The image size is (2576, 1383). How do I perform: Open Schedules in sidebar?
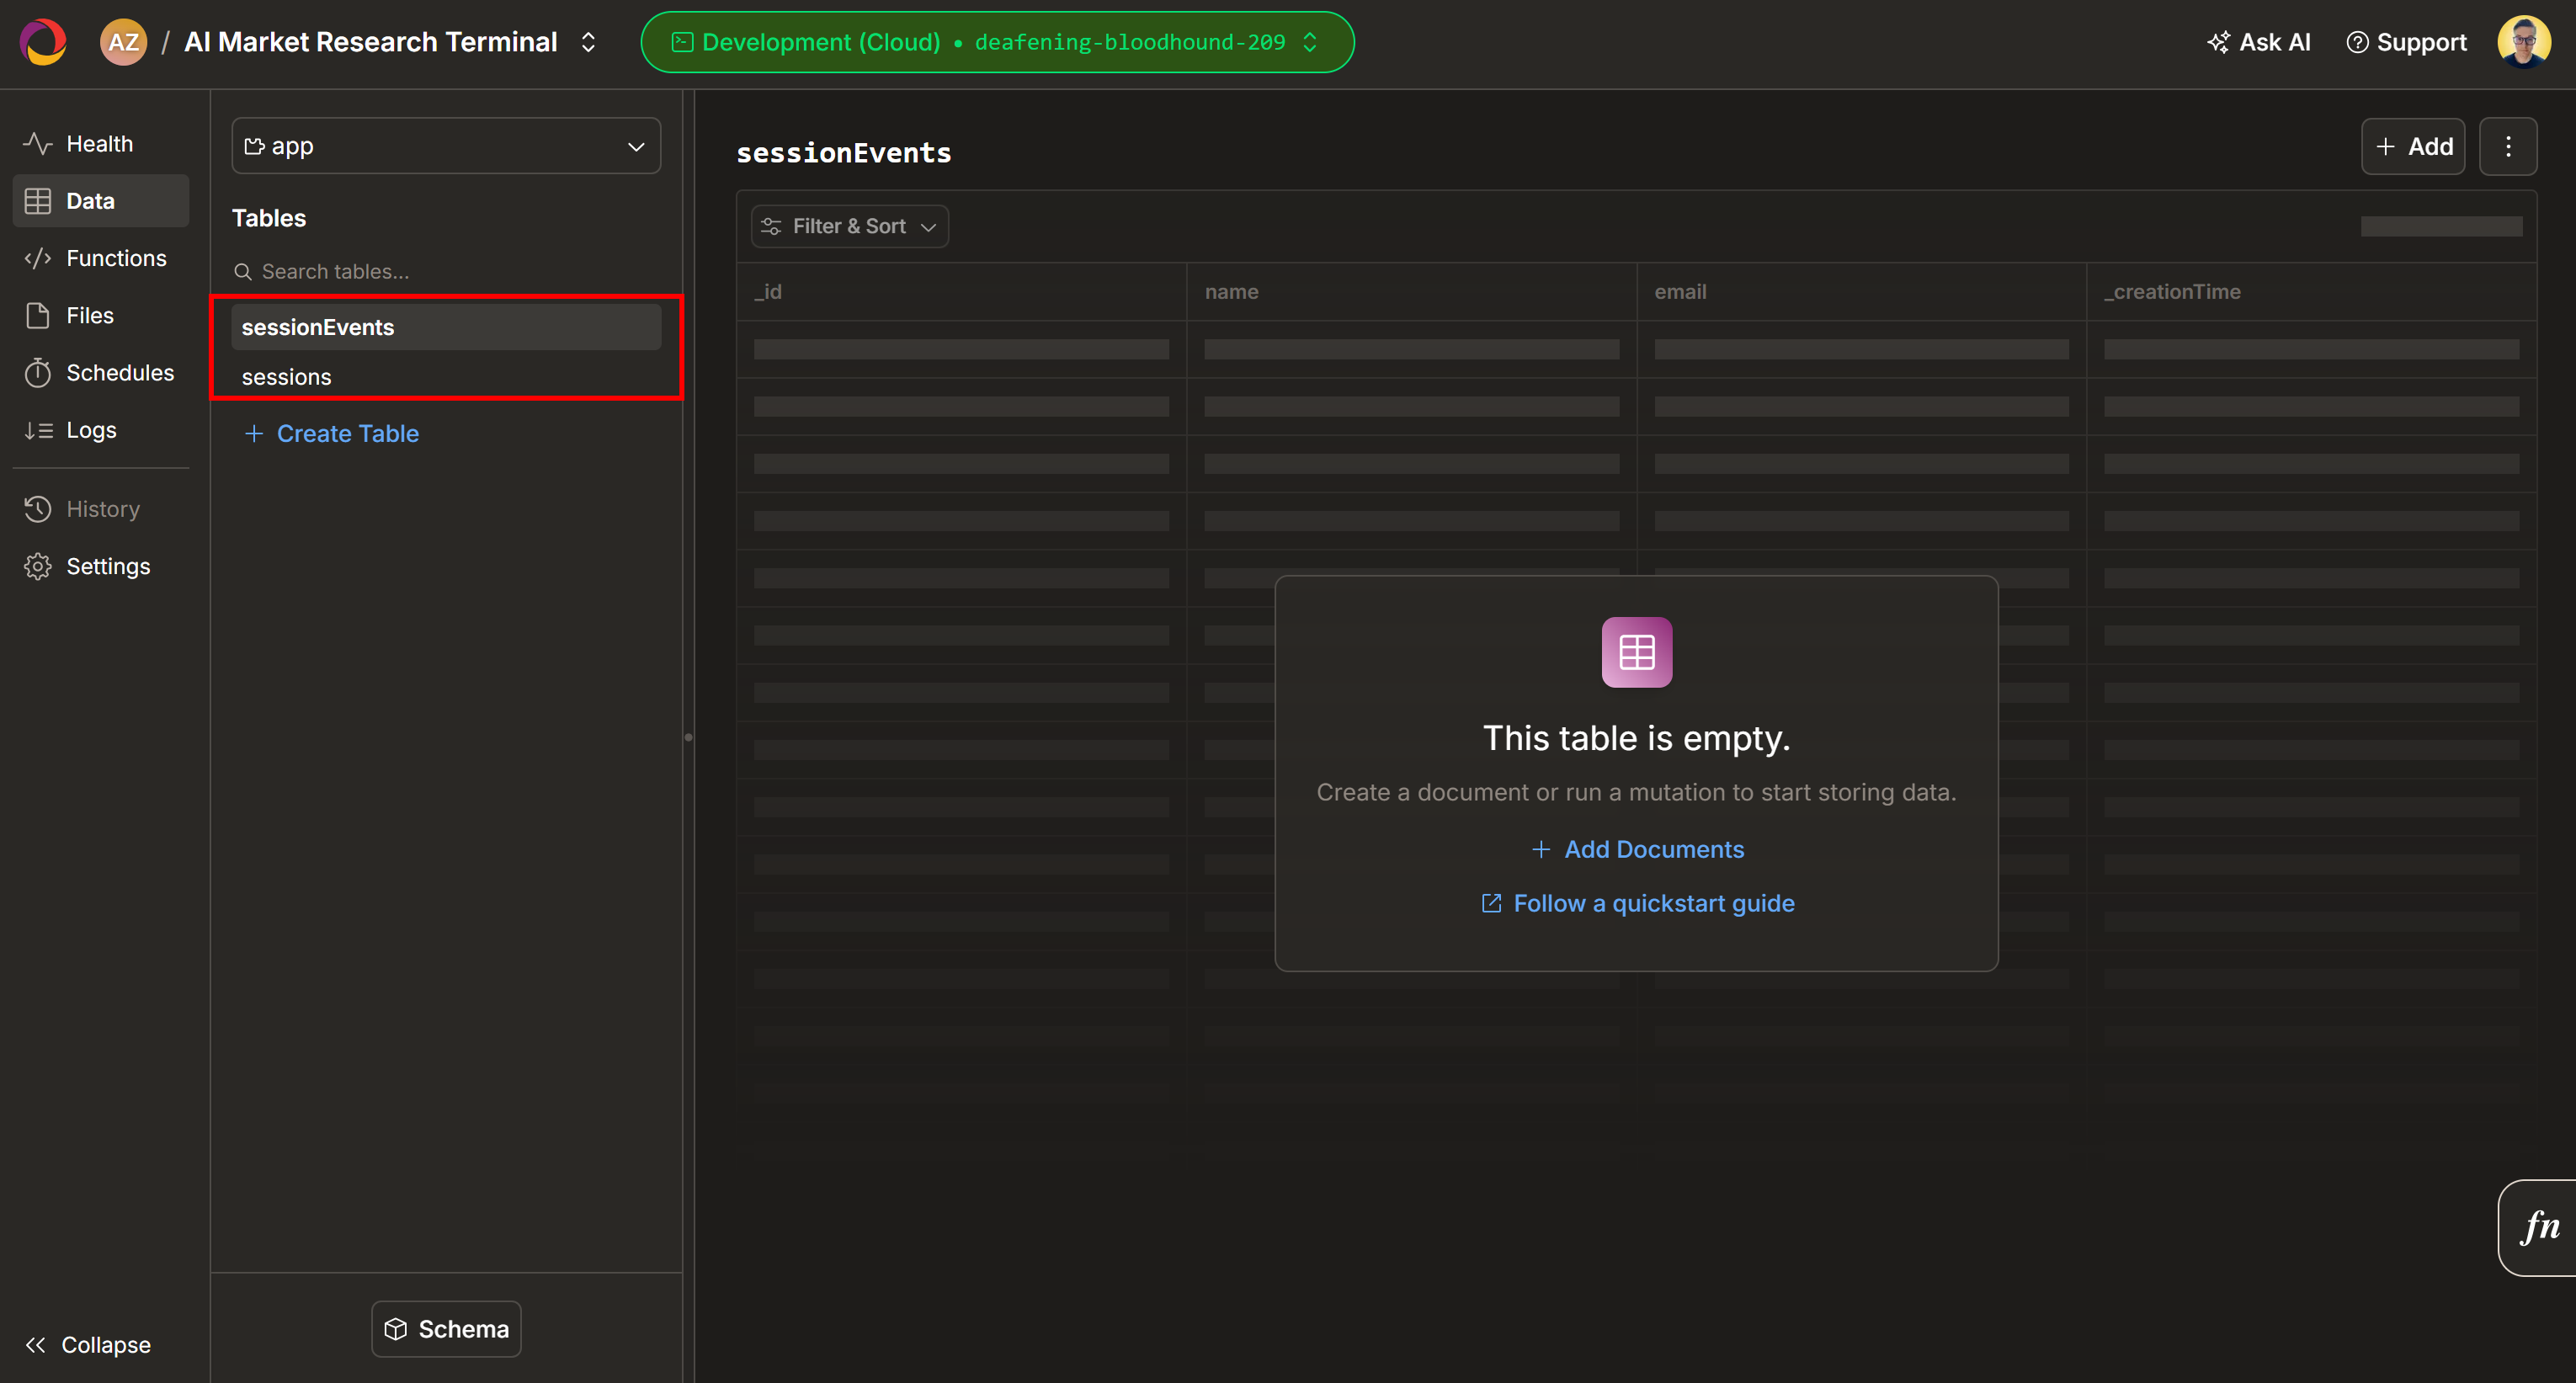[119, 372]
